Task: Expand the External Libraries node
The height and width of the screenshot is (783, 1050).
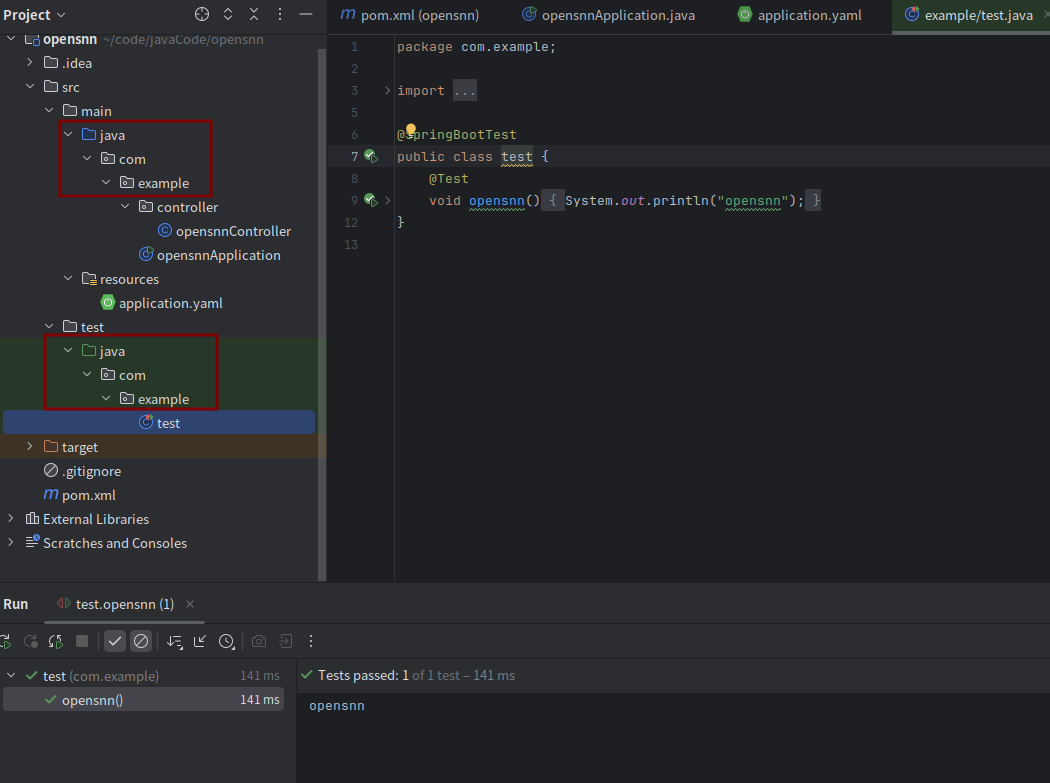Action: pyautogui.click(x=11, y=518)
